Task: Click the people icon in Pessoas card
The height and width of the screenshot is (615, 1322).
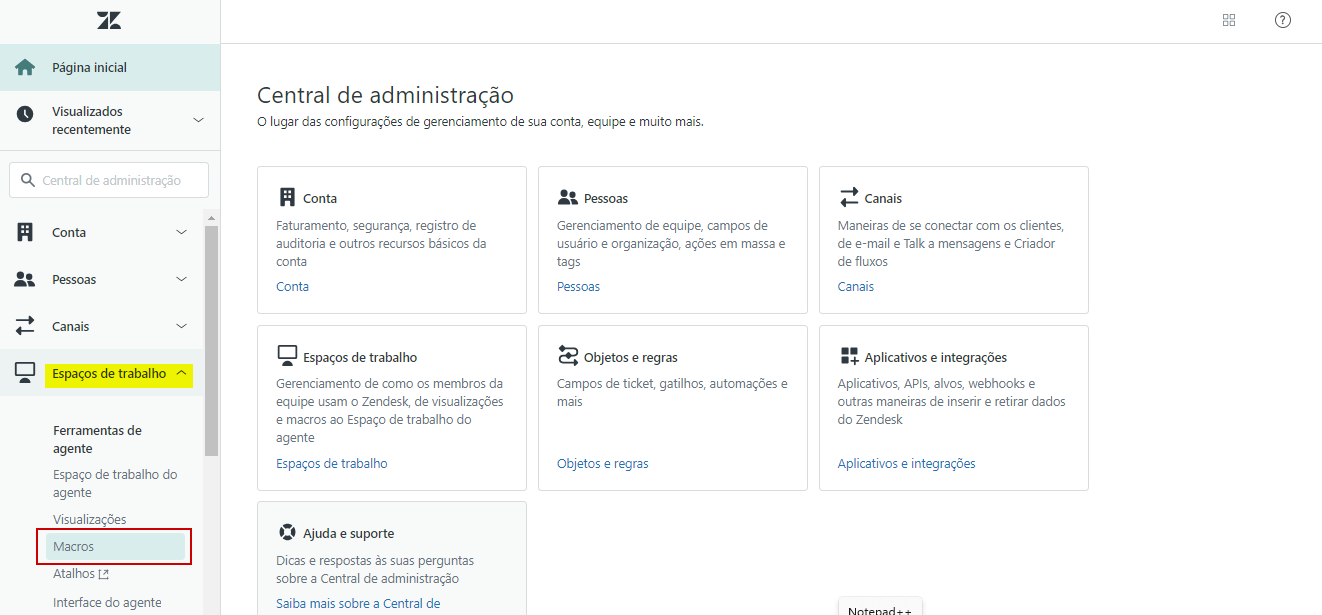Action: 568,197
